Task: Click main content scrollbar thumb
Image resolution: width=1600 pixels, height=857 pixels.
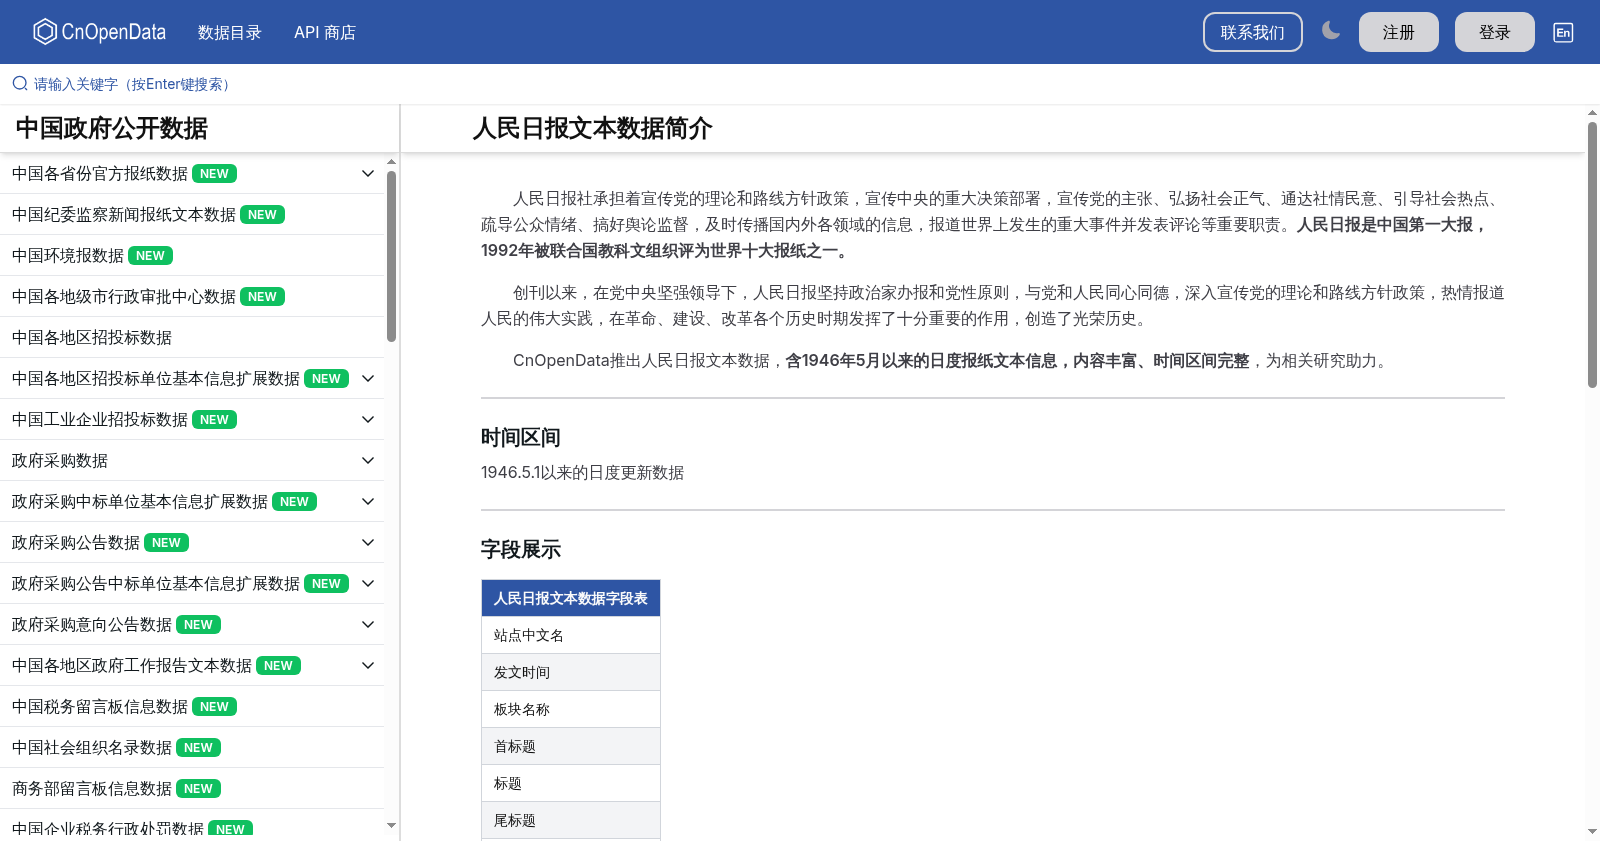Action: click(1592, 255)
